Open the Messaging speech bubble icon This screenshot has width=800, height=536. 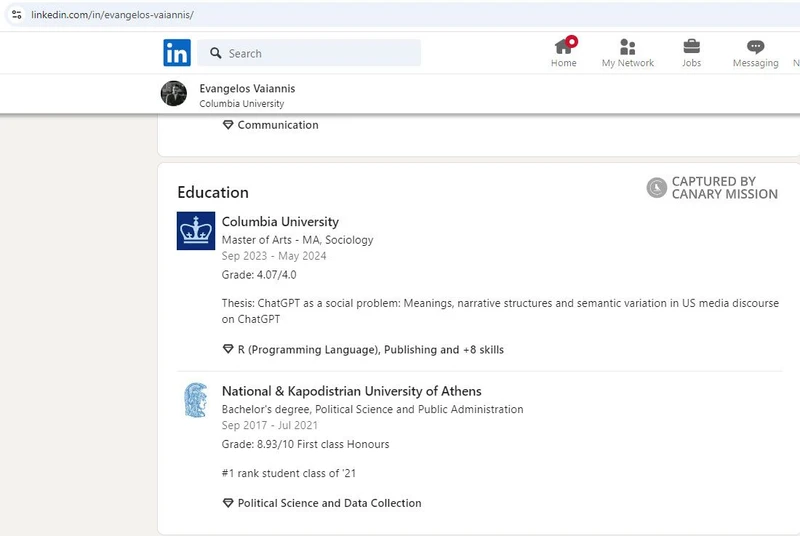[756, 47]
